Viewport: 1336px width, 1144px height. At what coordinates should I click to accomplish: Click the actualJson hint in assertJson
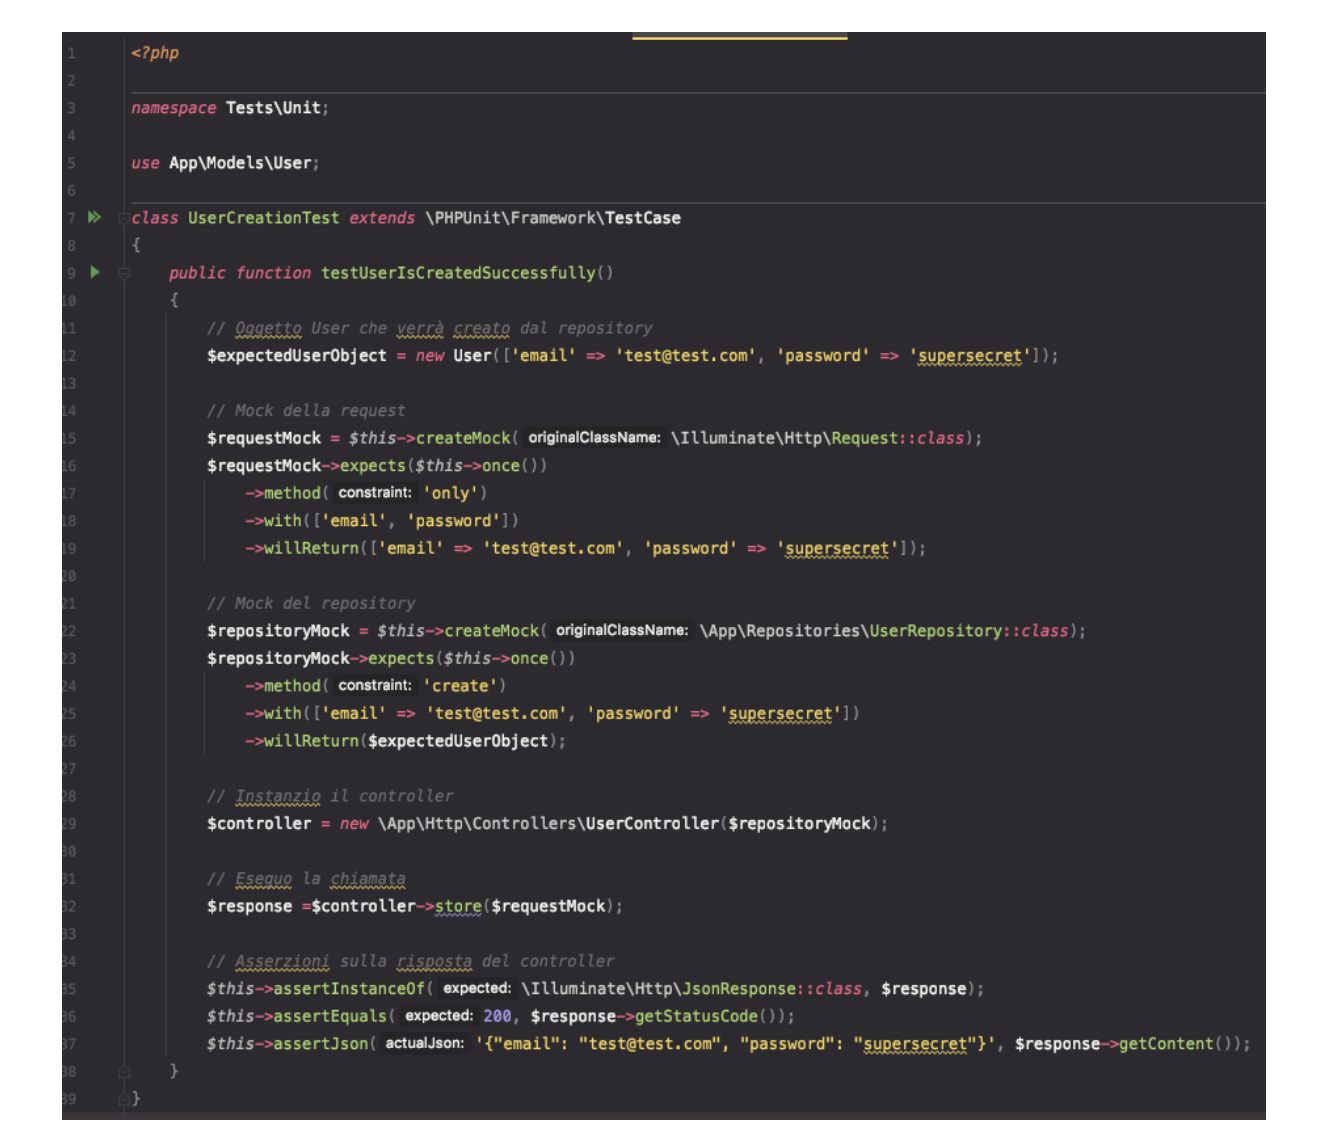click(x=425, y=1044)
